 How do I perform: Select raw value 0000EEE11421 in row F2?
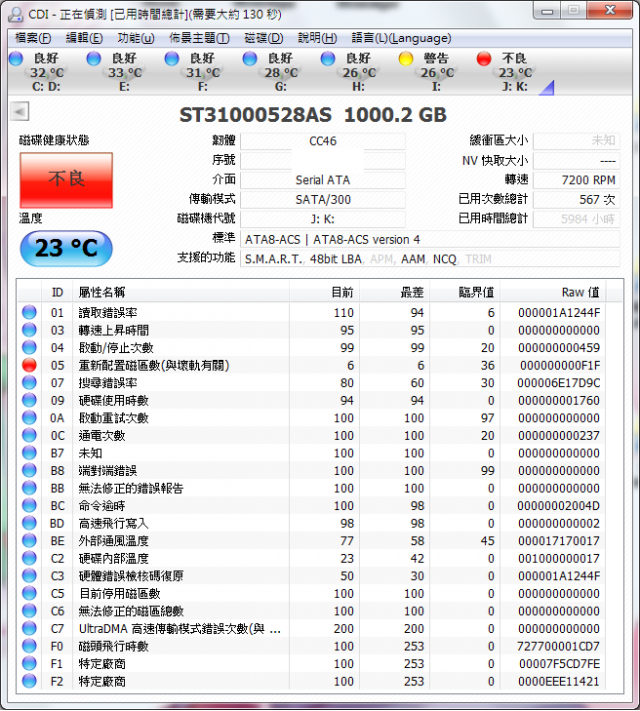coord(559,682)
